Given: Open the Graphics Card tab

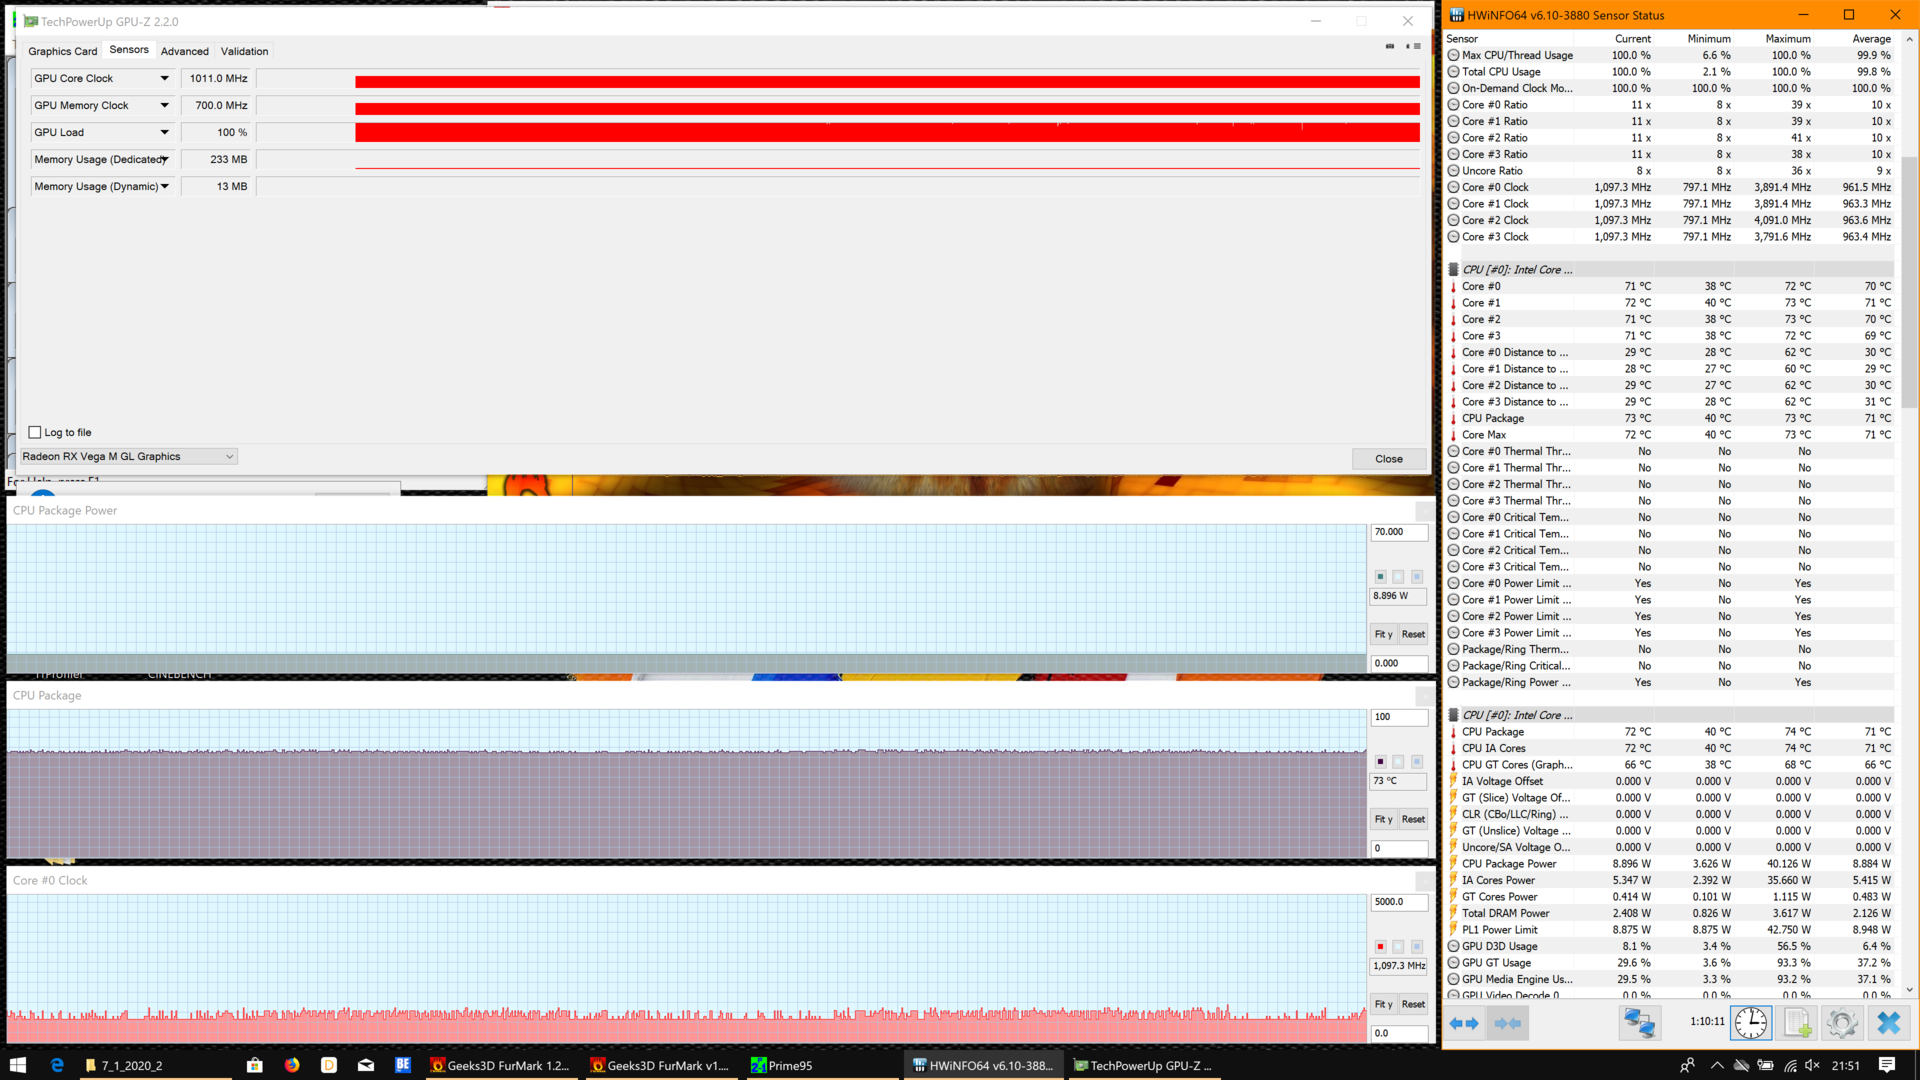Looking at the screenshot, I should [x=62, y=51].
